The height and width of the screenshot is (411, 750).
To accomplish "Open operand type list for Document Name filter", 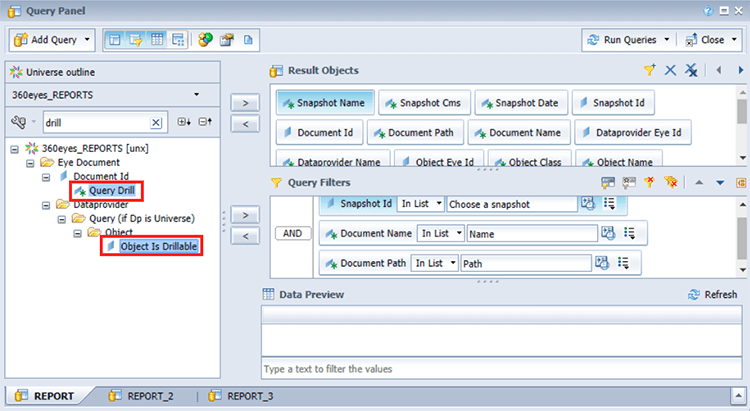I will [x=629, y=233].
